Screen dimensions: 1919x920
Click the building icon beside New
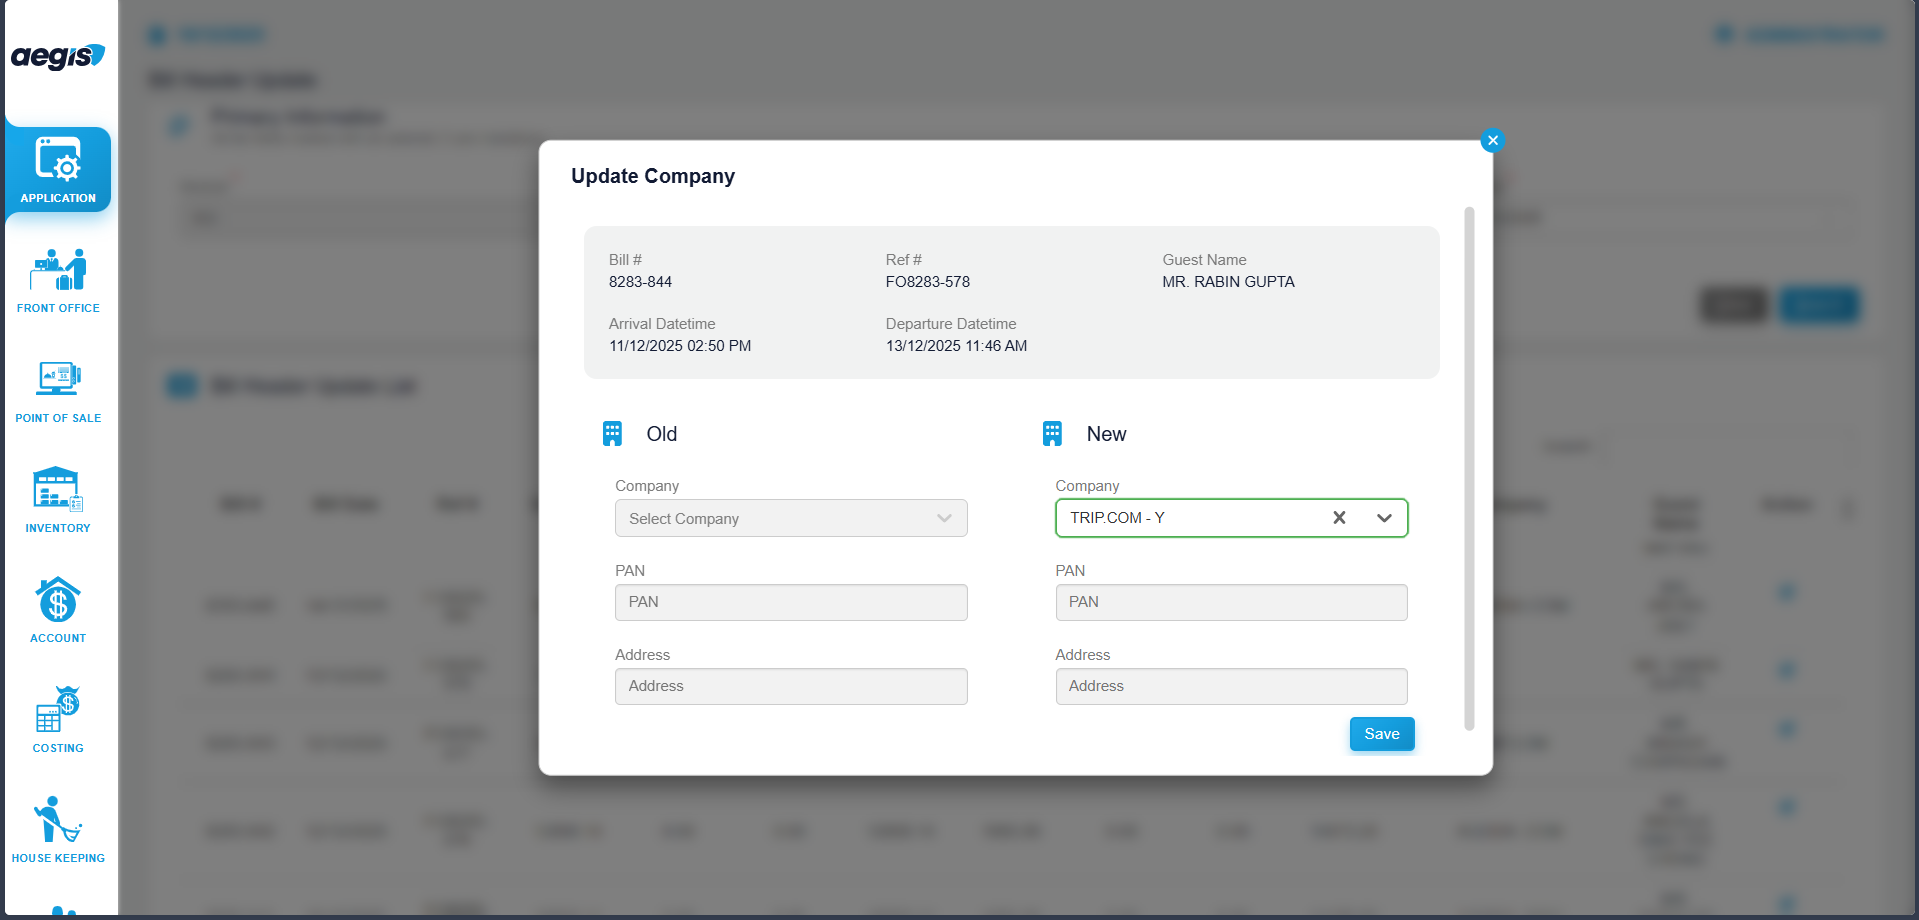coord(1052,434)
